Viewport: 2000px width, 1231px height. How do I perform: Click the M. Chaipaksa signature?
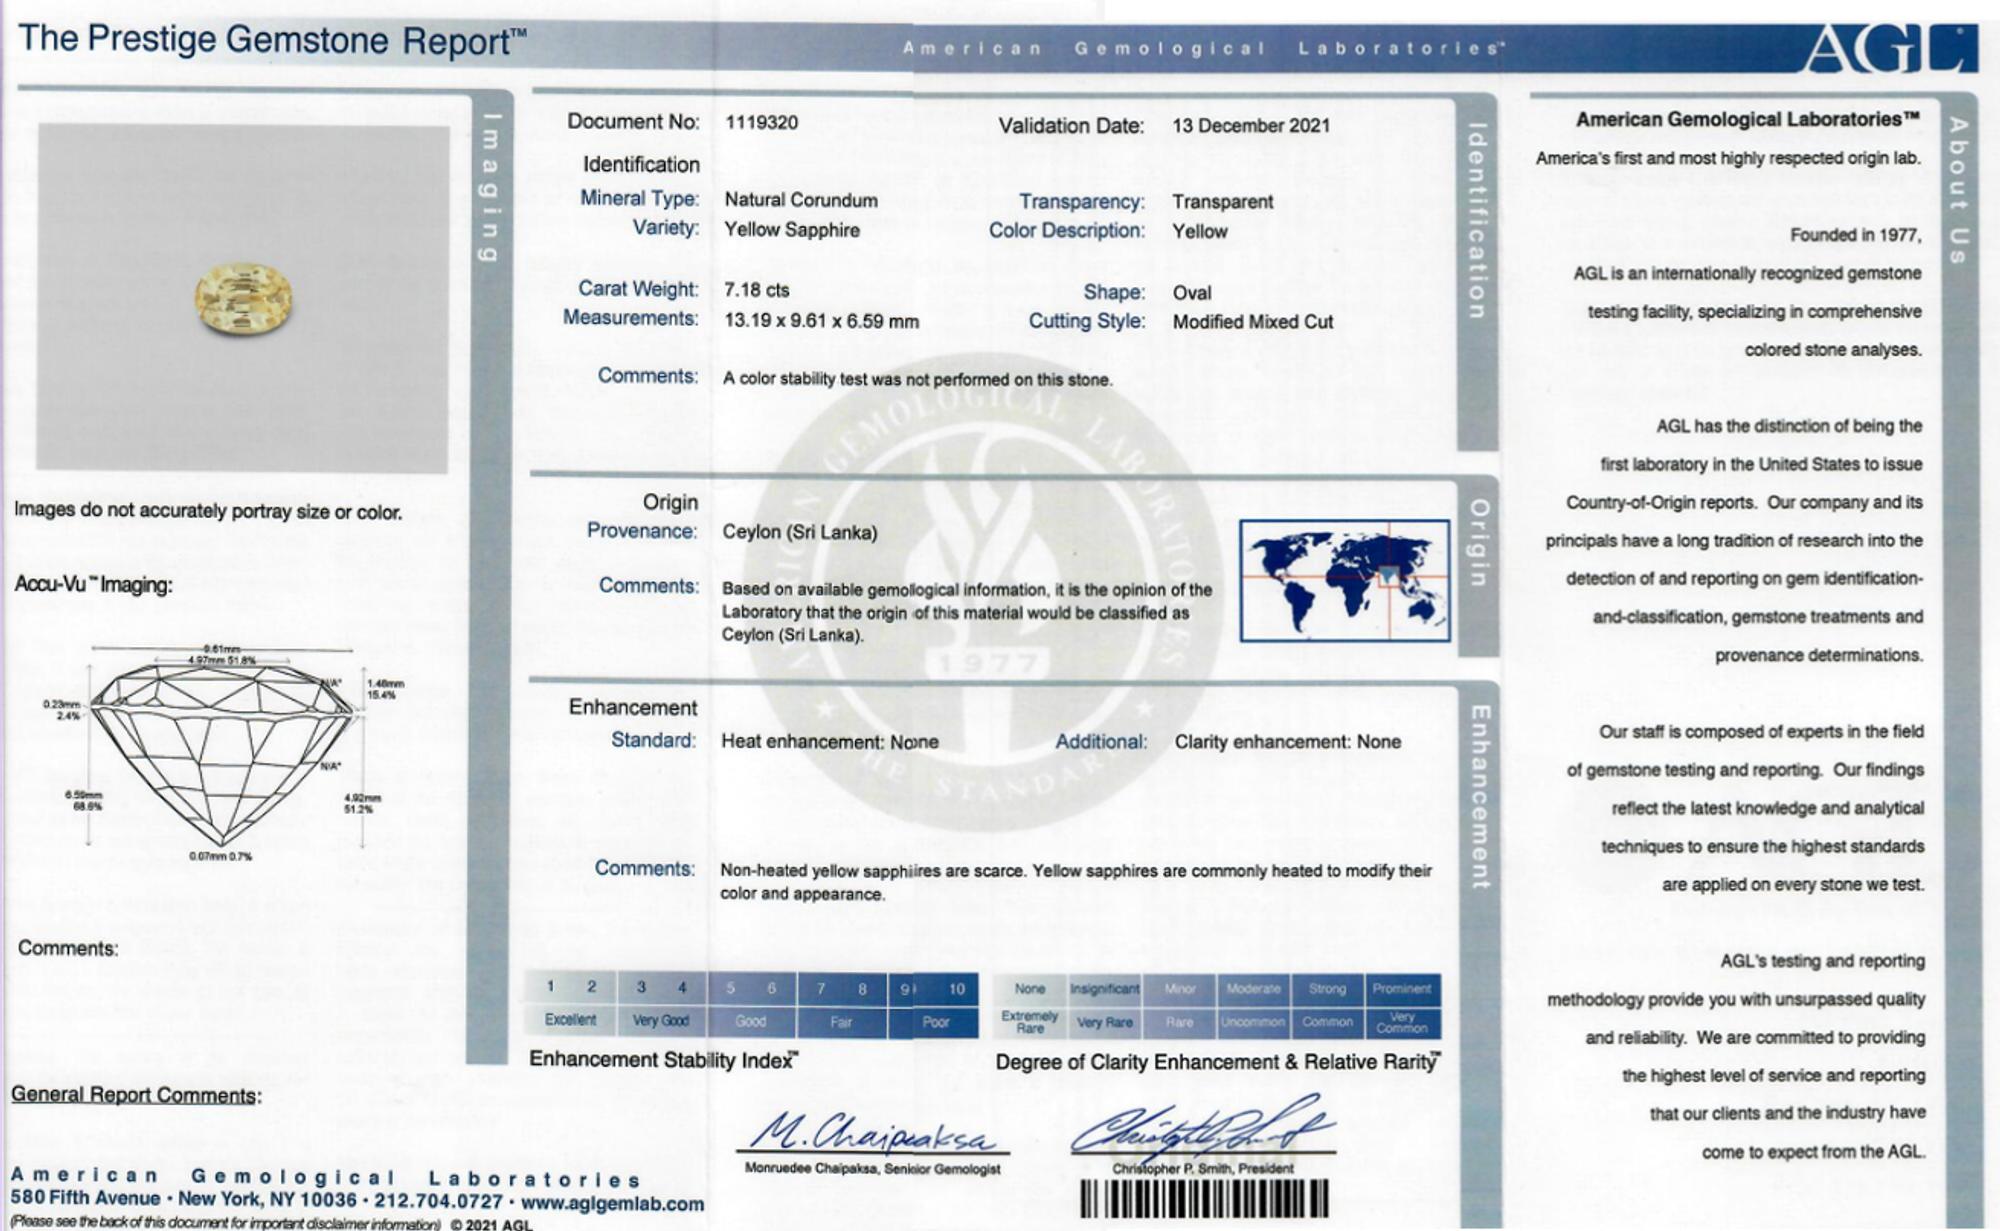873,1133
